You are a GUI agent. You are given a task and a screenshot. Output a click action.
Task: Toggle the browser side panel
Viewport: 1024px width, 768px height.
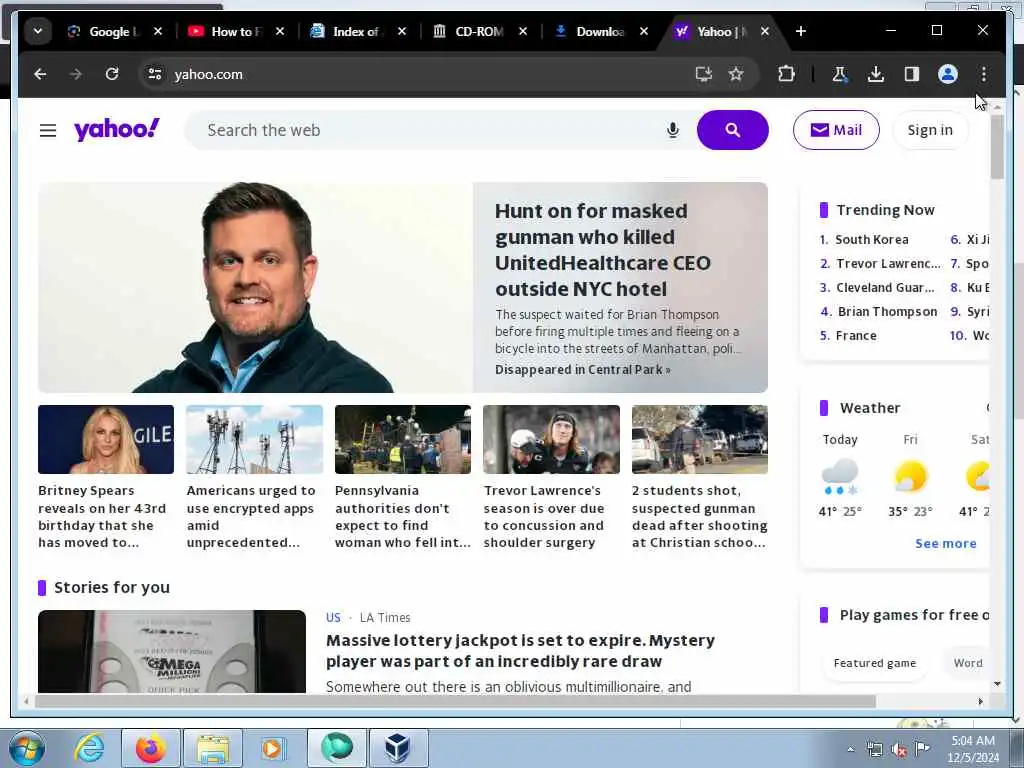[912, 74]
